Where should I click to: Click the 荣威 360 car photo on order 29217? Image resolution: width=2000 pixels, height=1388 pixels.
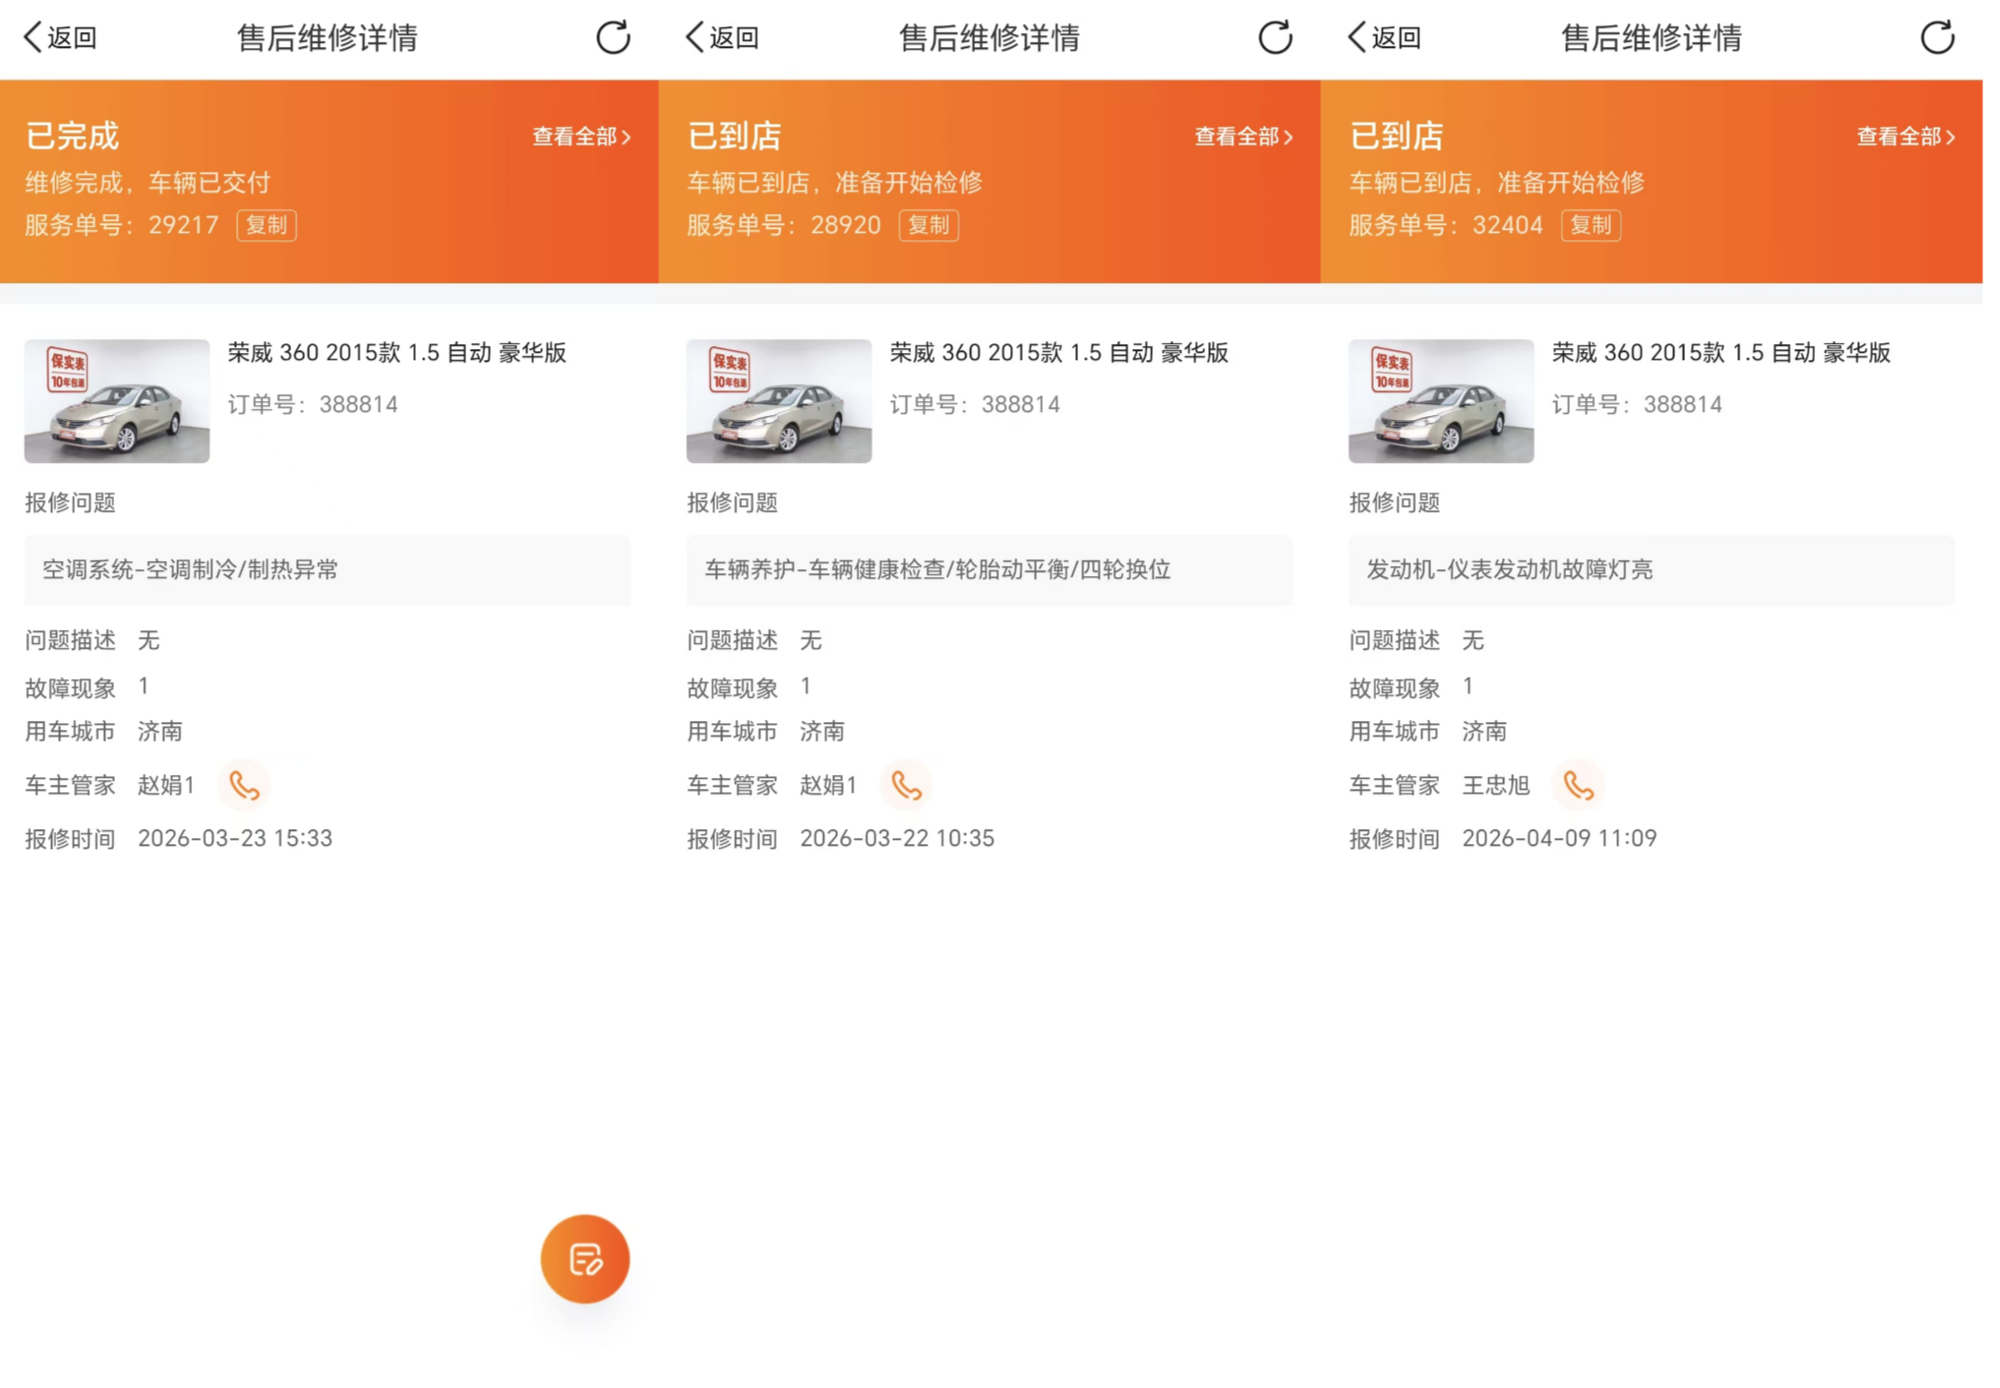[115, 401]
